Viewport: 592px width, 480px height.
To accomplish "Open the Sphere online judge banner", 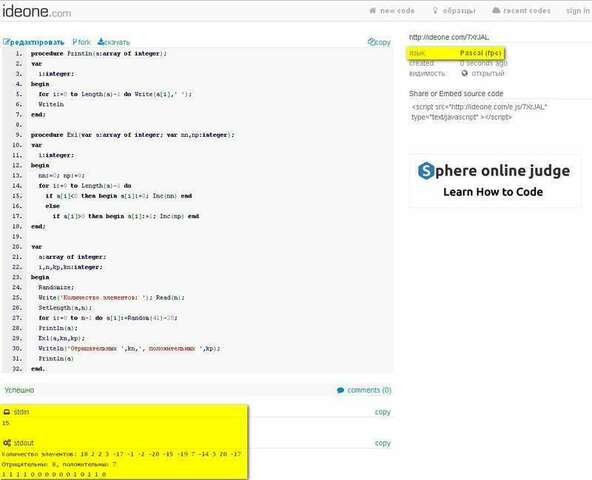I will (x=494, y=180).
